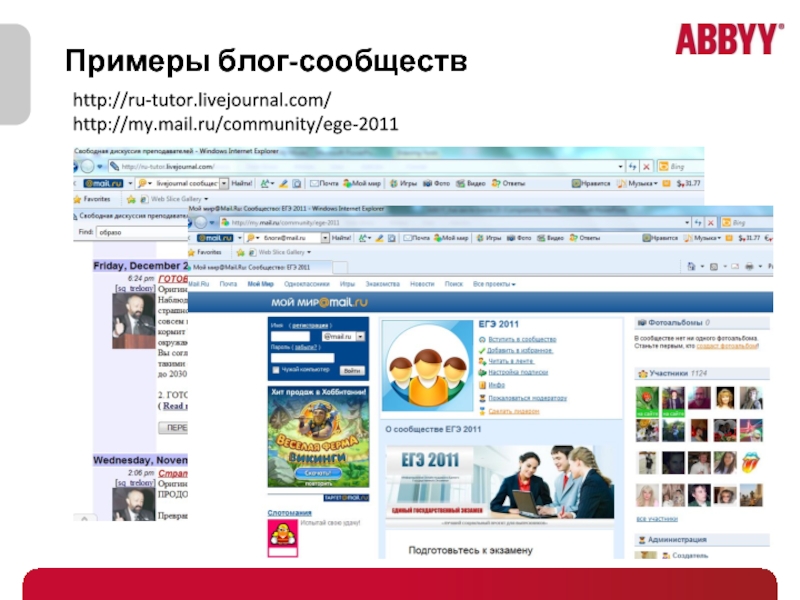Select the Свободная дискуссия преподавате tab
This screenshot has height=600, width=800.
click(x=131, y=216)
